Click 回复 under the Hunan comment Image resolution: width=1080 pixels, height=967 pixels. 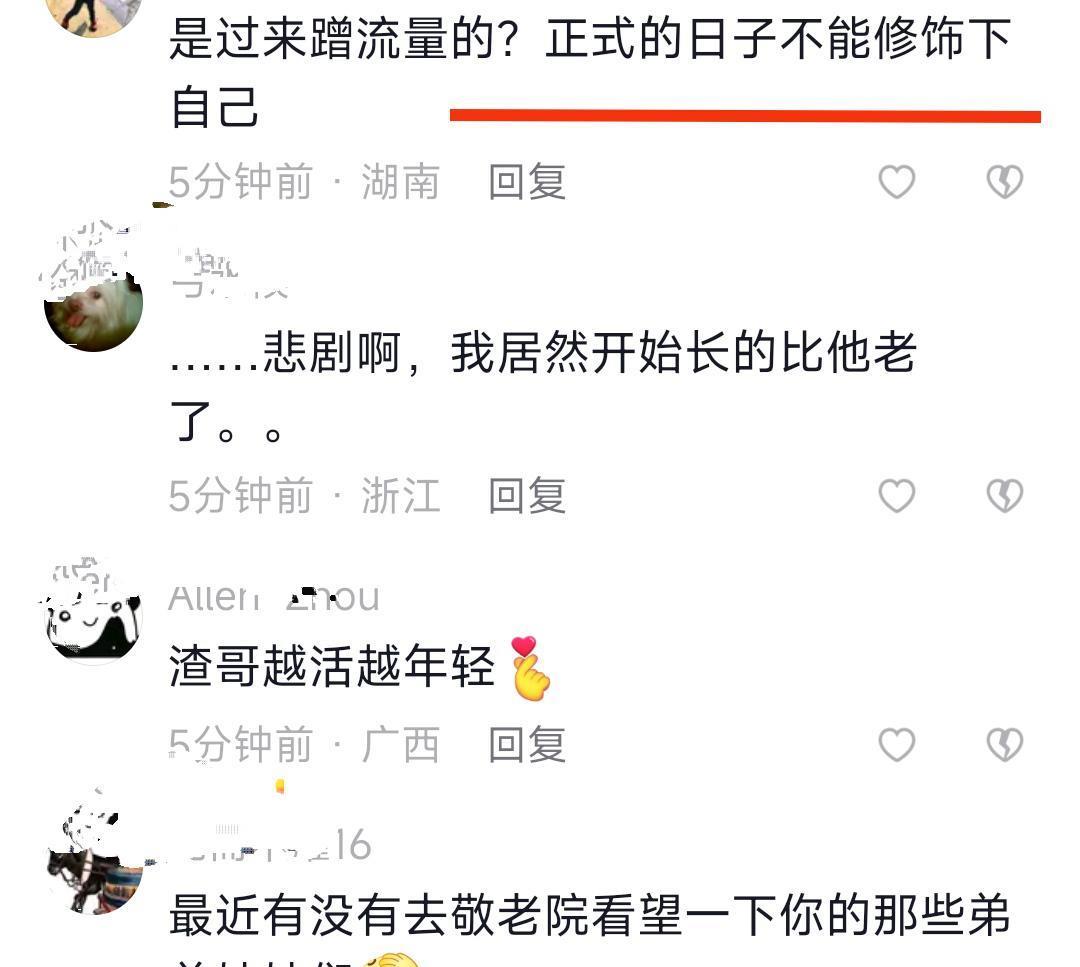tap(528, 182)
